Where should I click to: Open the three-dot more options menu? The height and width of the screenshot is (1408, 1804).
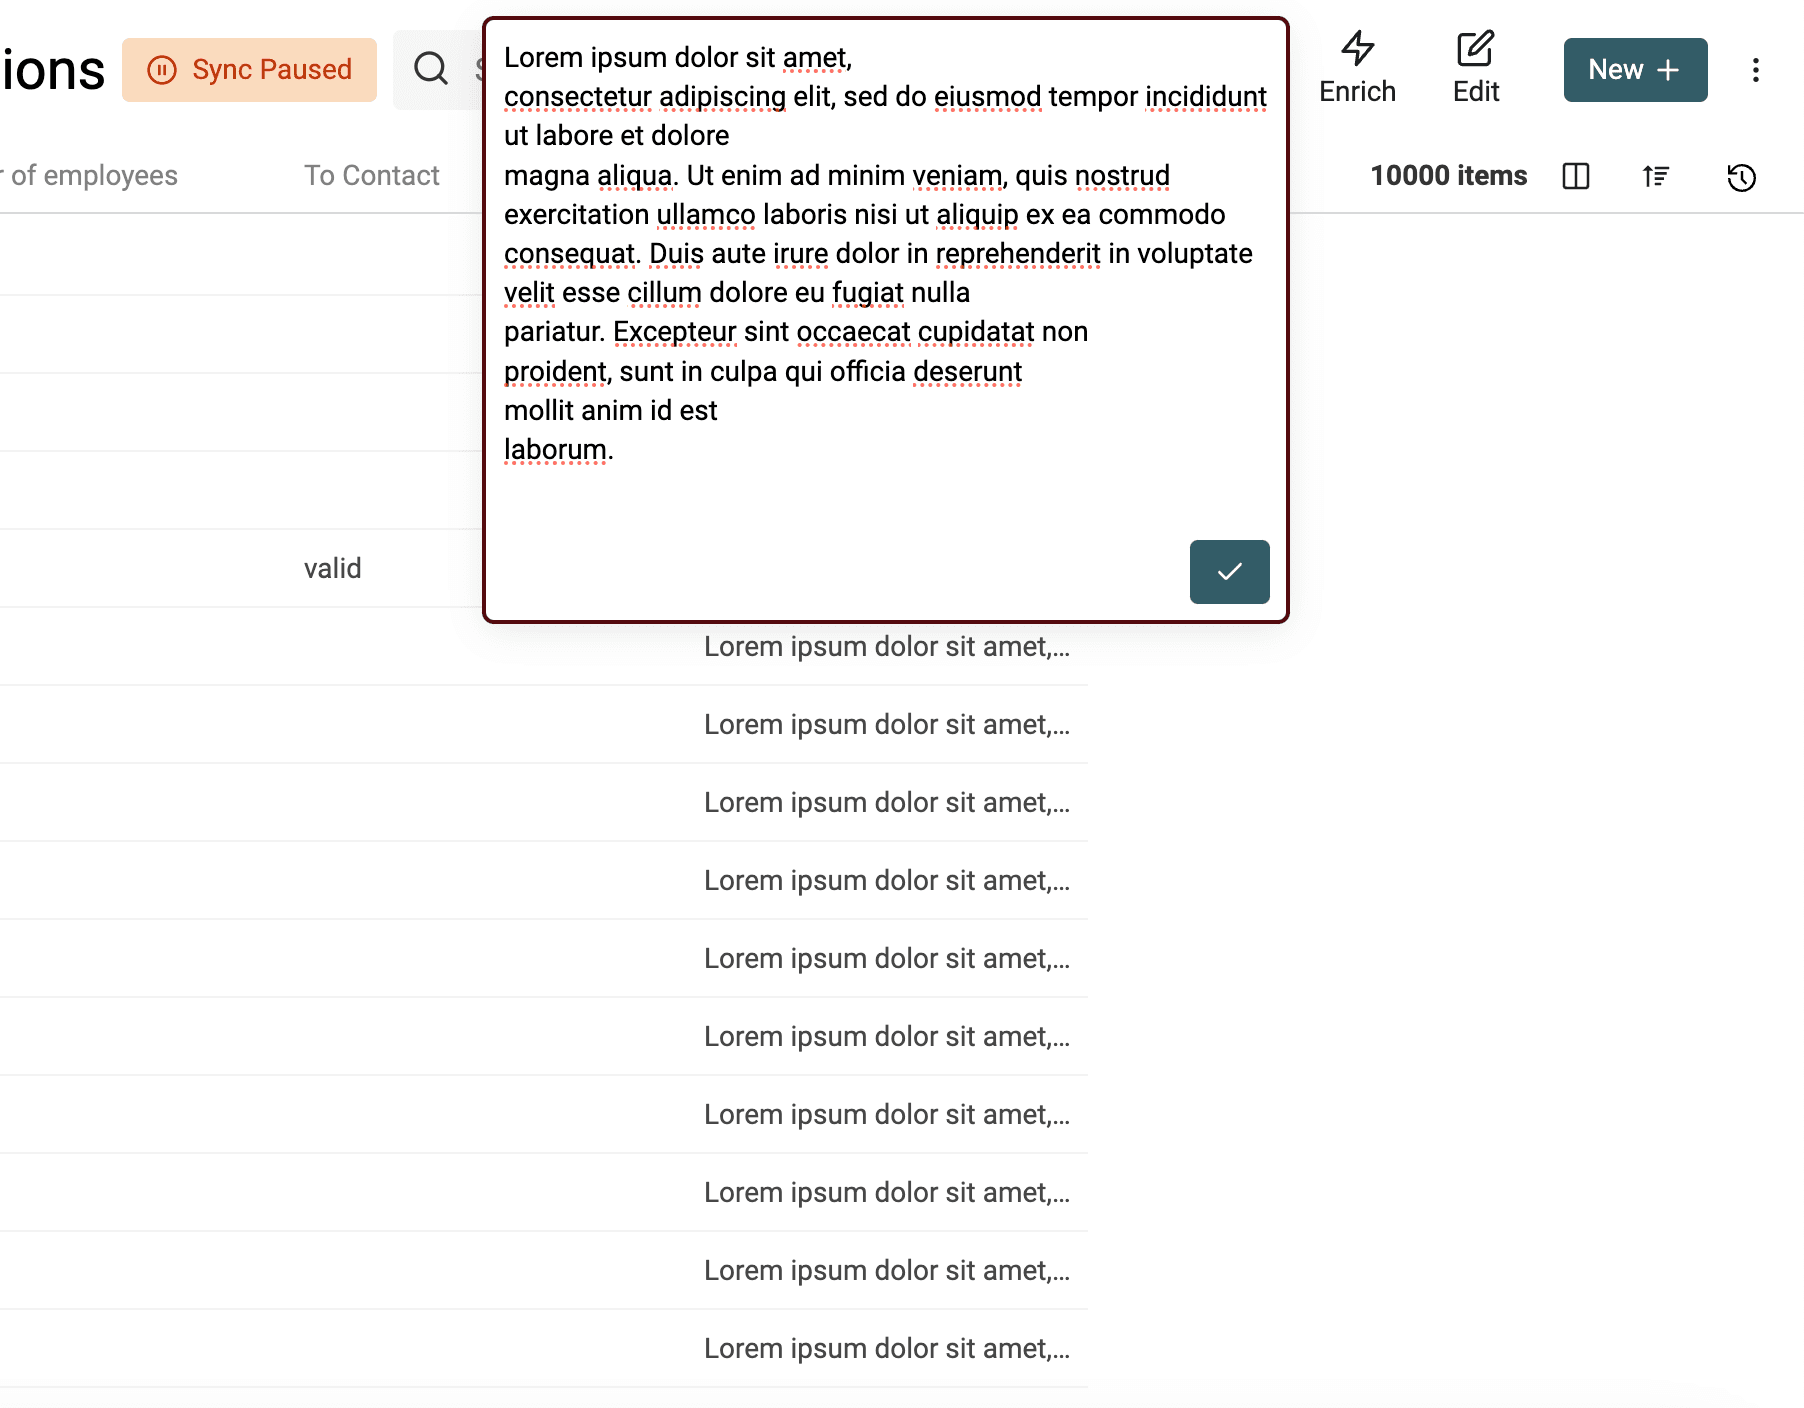point(1755,70)
